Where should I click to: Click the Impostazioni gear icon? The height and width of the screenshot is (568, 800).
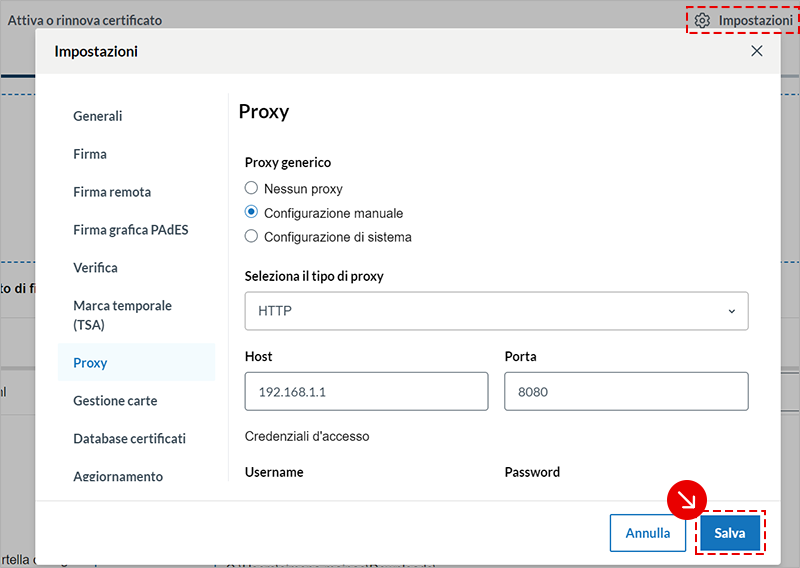702,21
